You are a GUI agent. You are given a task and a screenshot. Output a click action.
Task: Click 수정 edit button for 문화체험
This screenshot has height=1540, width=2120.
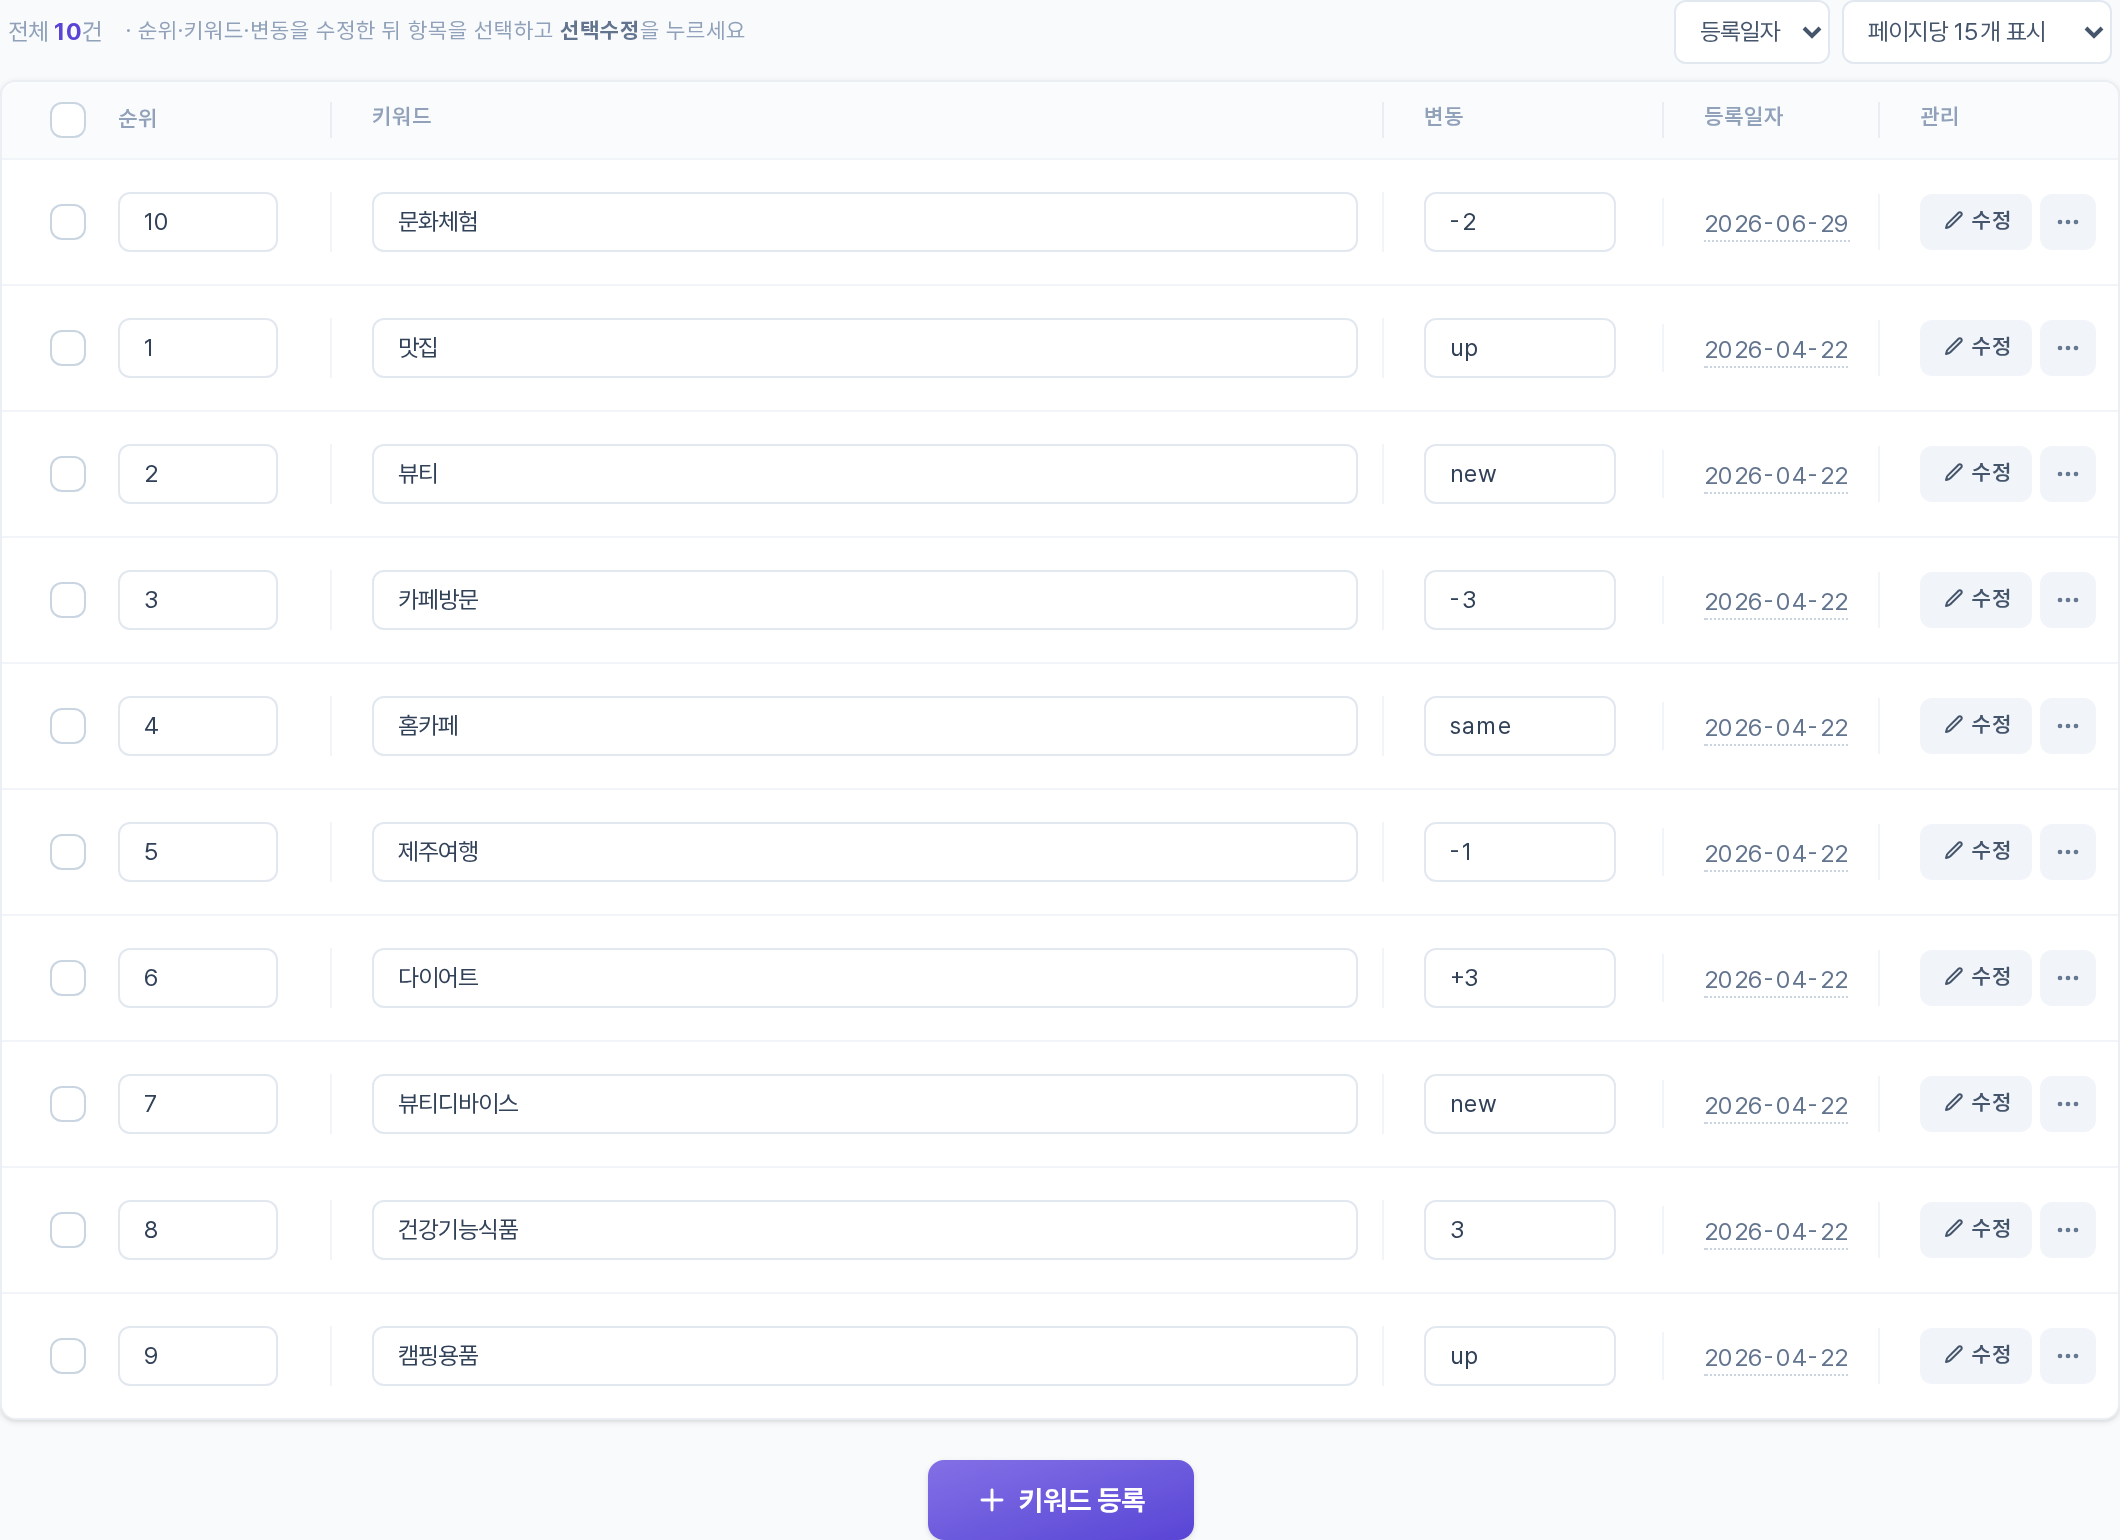(1975, 222)
